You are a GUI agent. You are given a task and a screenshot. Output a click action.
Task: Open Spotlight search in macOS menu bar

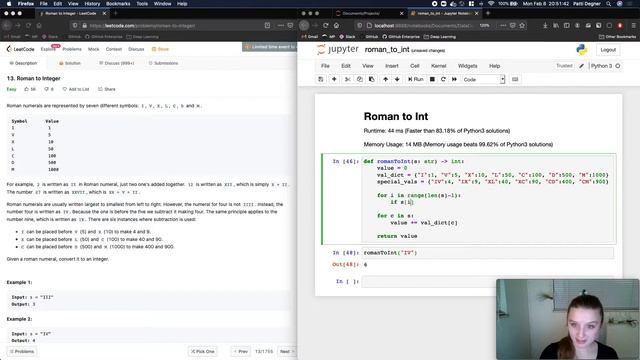(x=609, y=4)
